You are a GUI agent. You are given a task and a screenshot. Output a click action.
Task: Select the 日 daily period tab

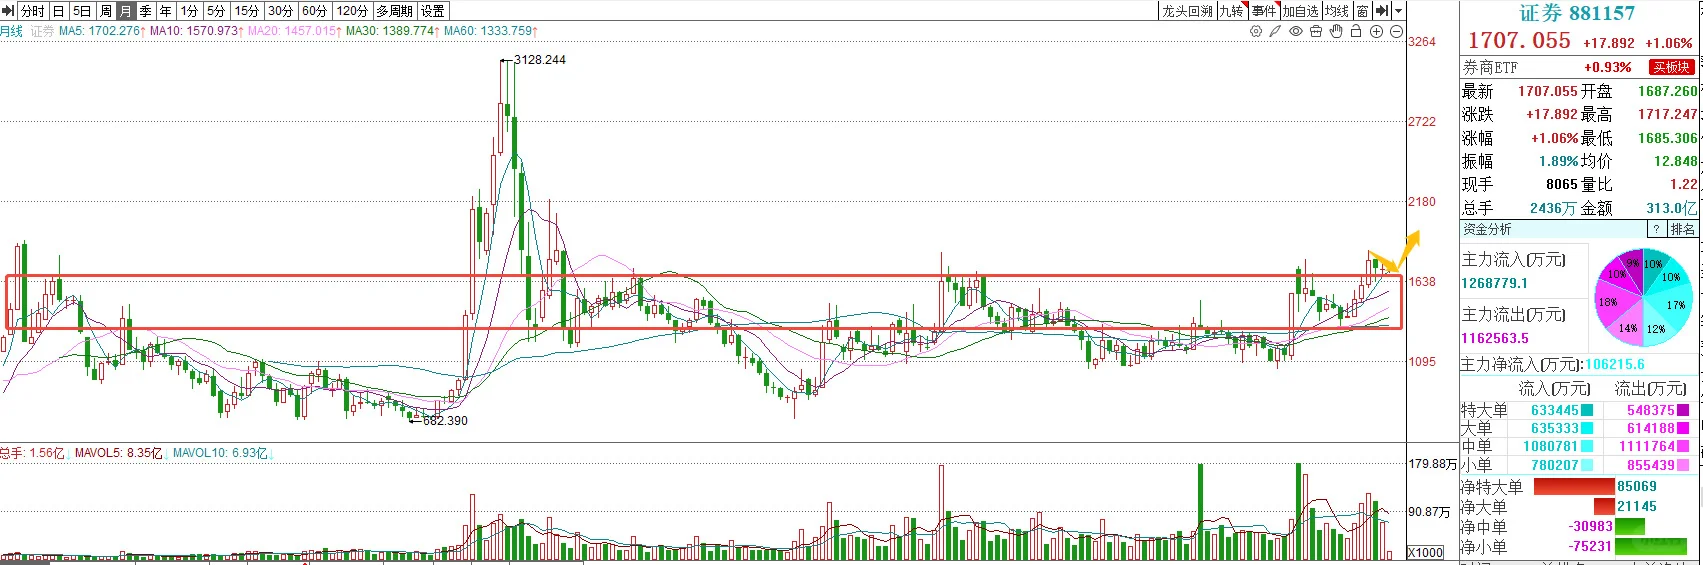pyautogui.click(x=58, y=11)
